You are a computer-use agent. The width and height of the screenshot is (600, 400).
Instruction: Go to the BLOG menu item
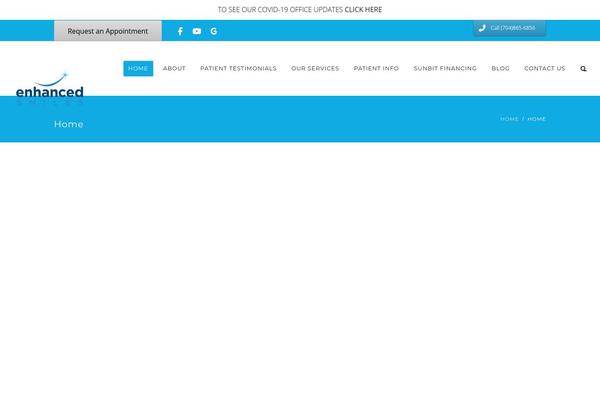pos(501,69)
